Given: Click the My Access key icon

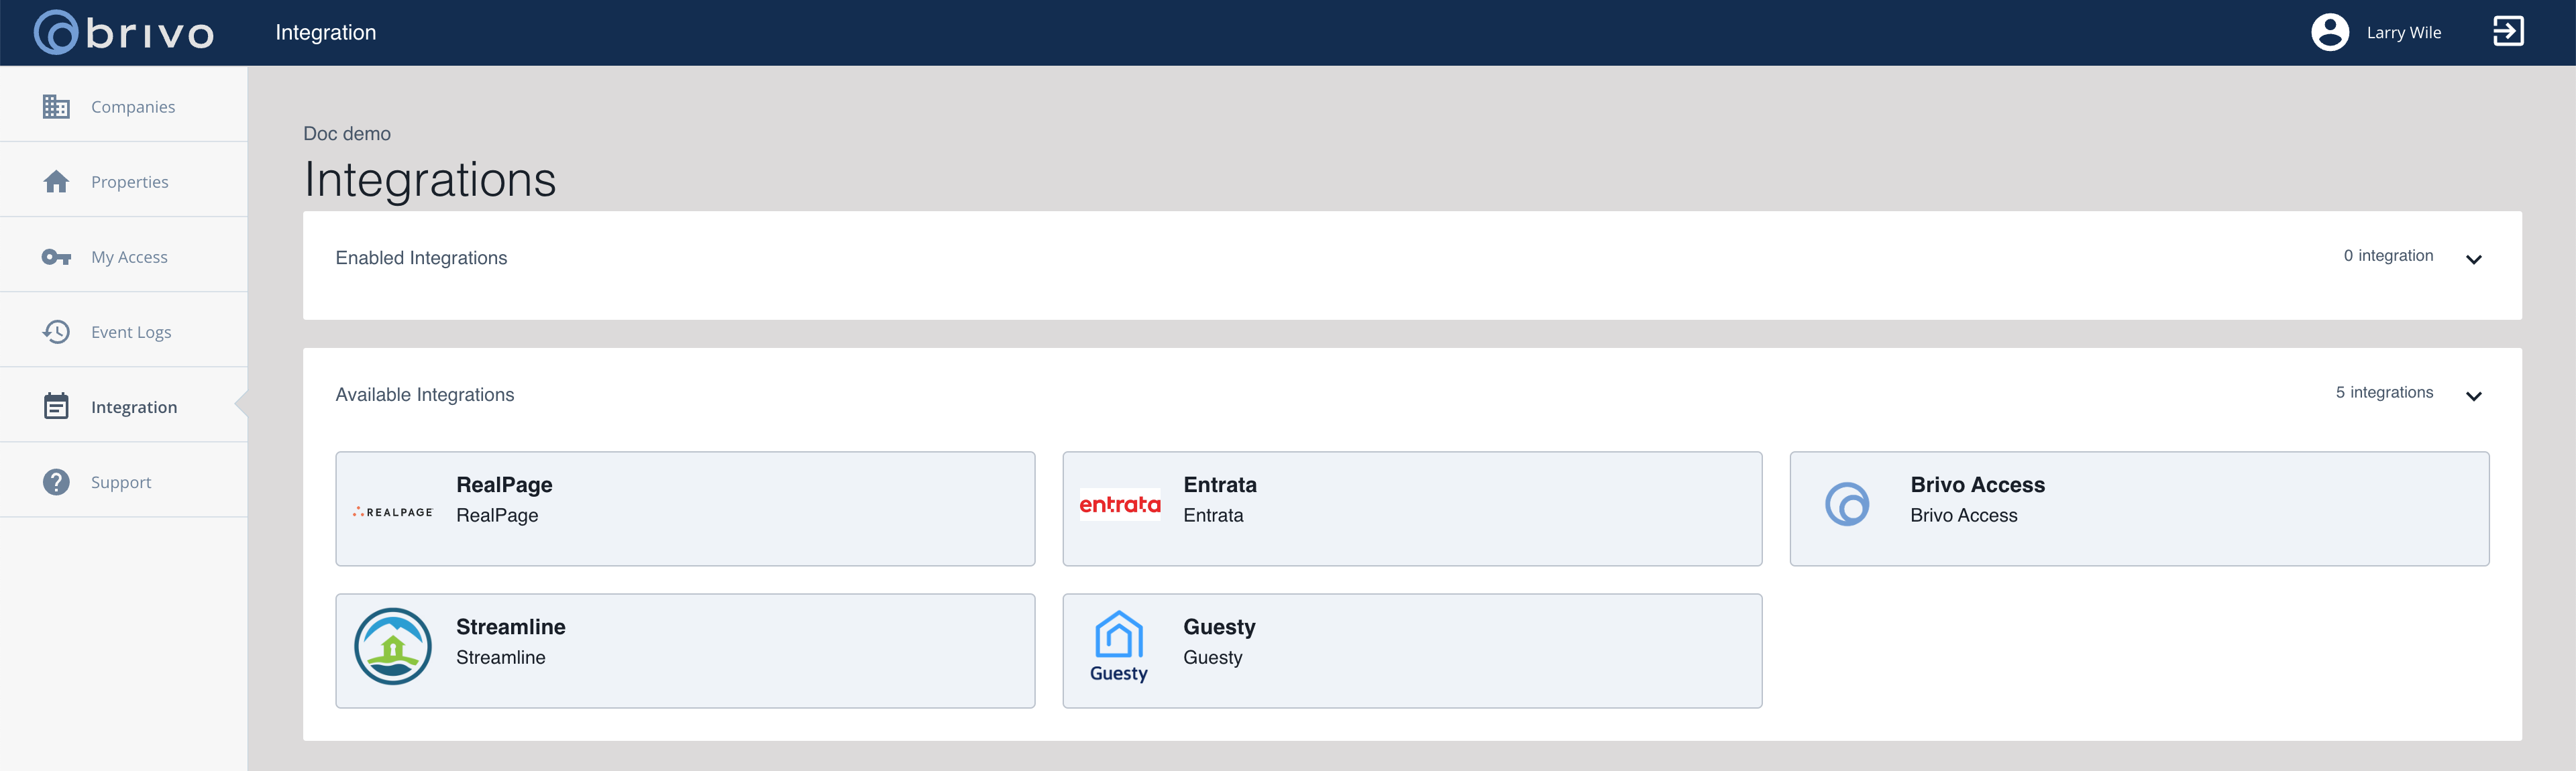Looking at the screenshot, I should point(56,256).
